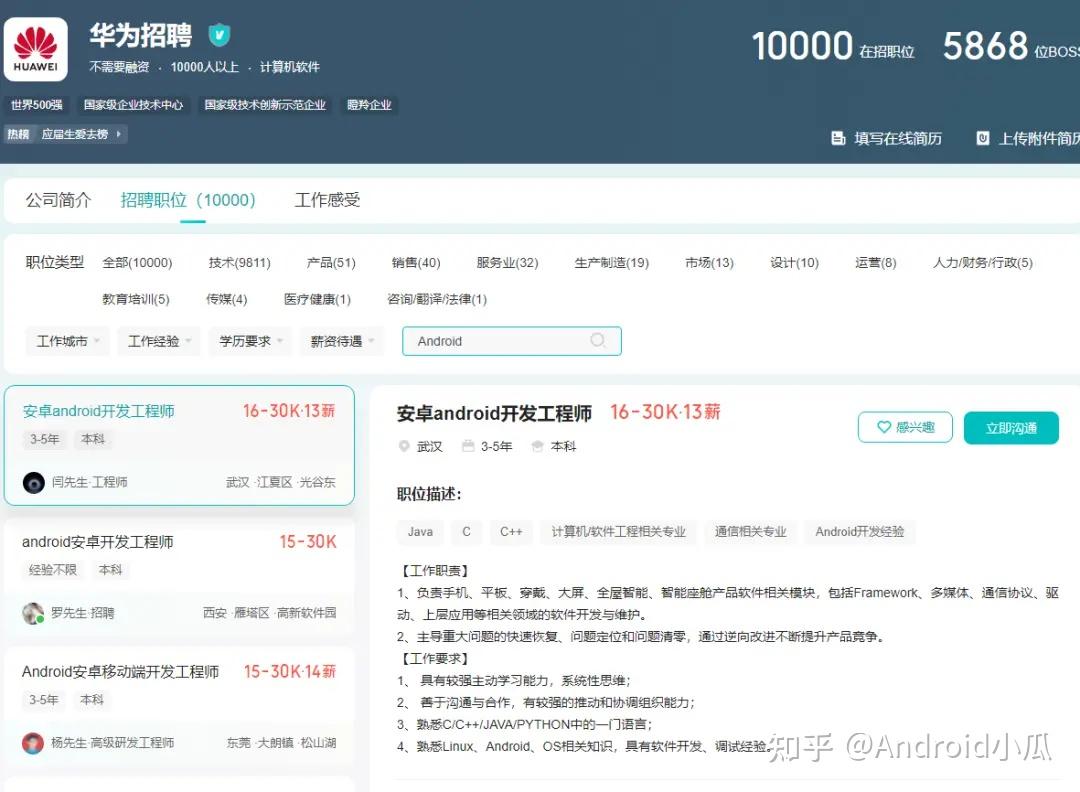The width and height of the screenshot is (1080, 792).
Task: Click the 上传附件简历 upload icon
Action: (x=983, y=138)
